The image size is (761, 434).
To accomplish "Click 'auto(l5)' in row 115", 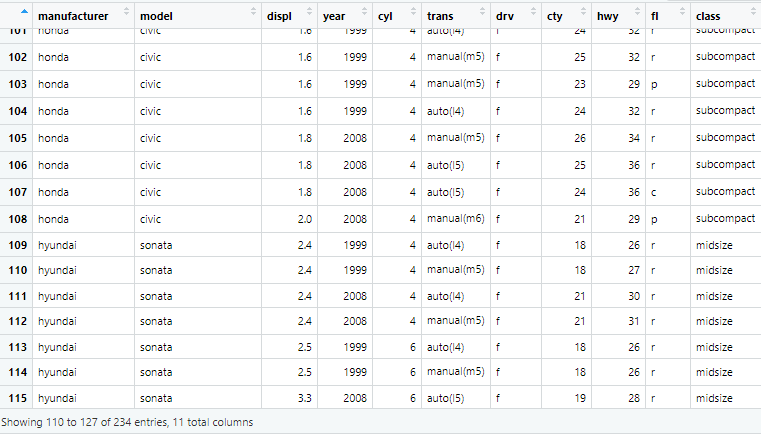I will [446, 399].
